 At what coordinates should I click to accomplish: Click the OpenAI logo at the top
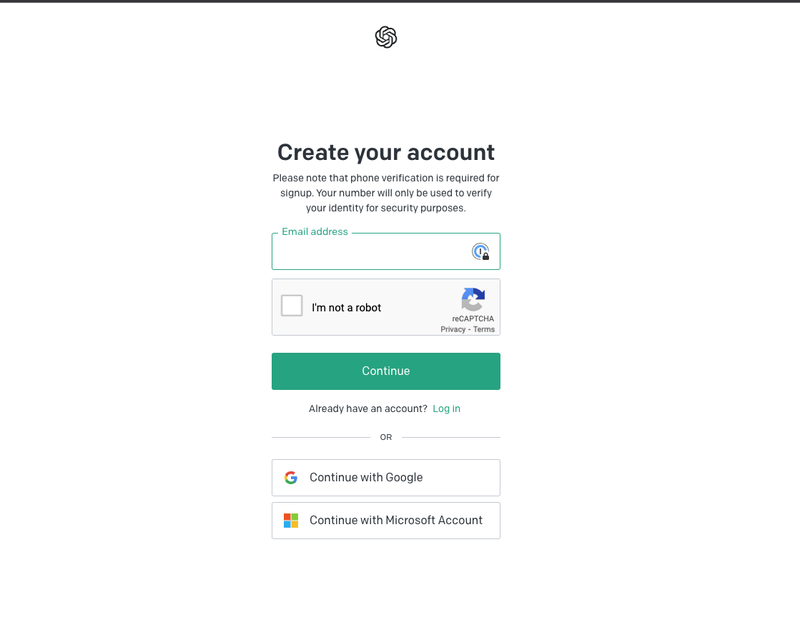(x=386, y=37)
